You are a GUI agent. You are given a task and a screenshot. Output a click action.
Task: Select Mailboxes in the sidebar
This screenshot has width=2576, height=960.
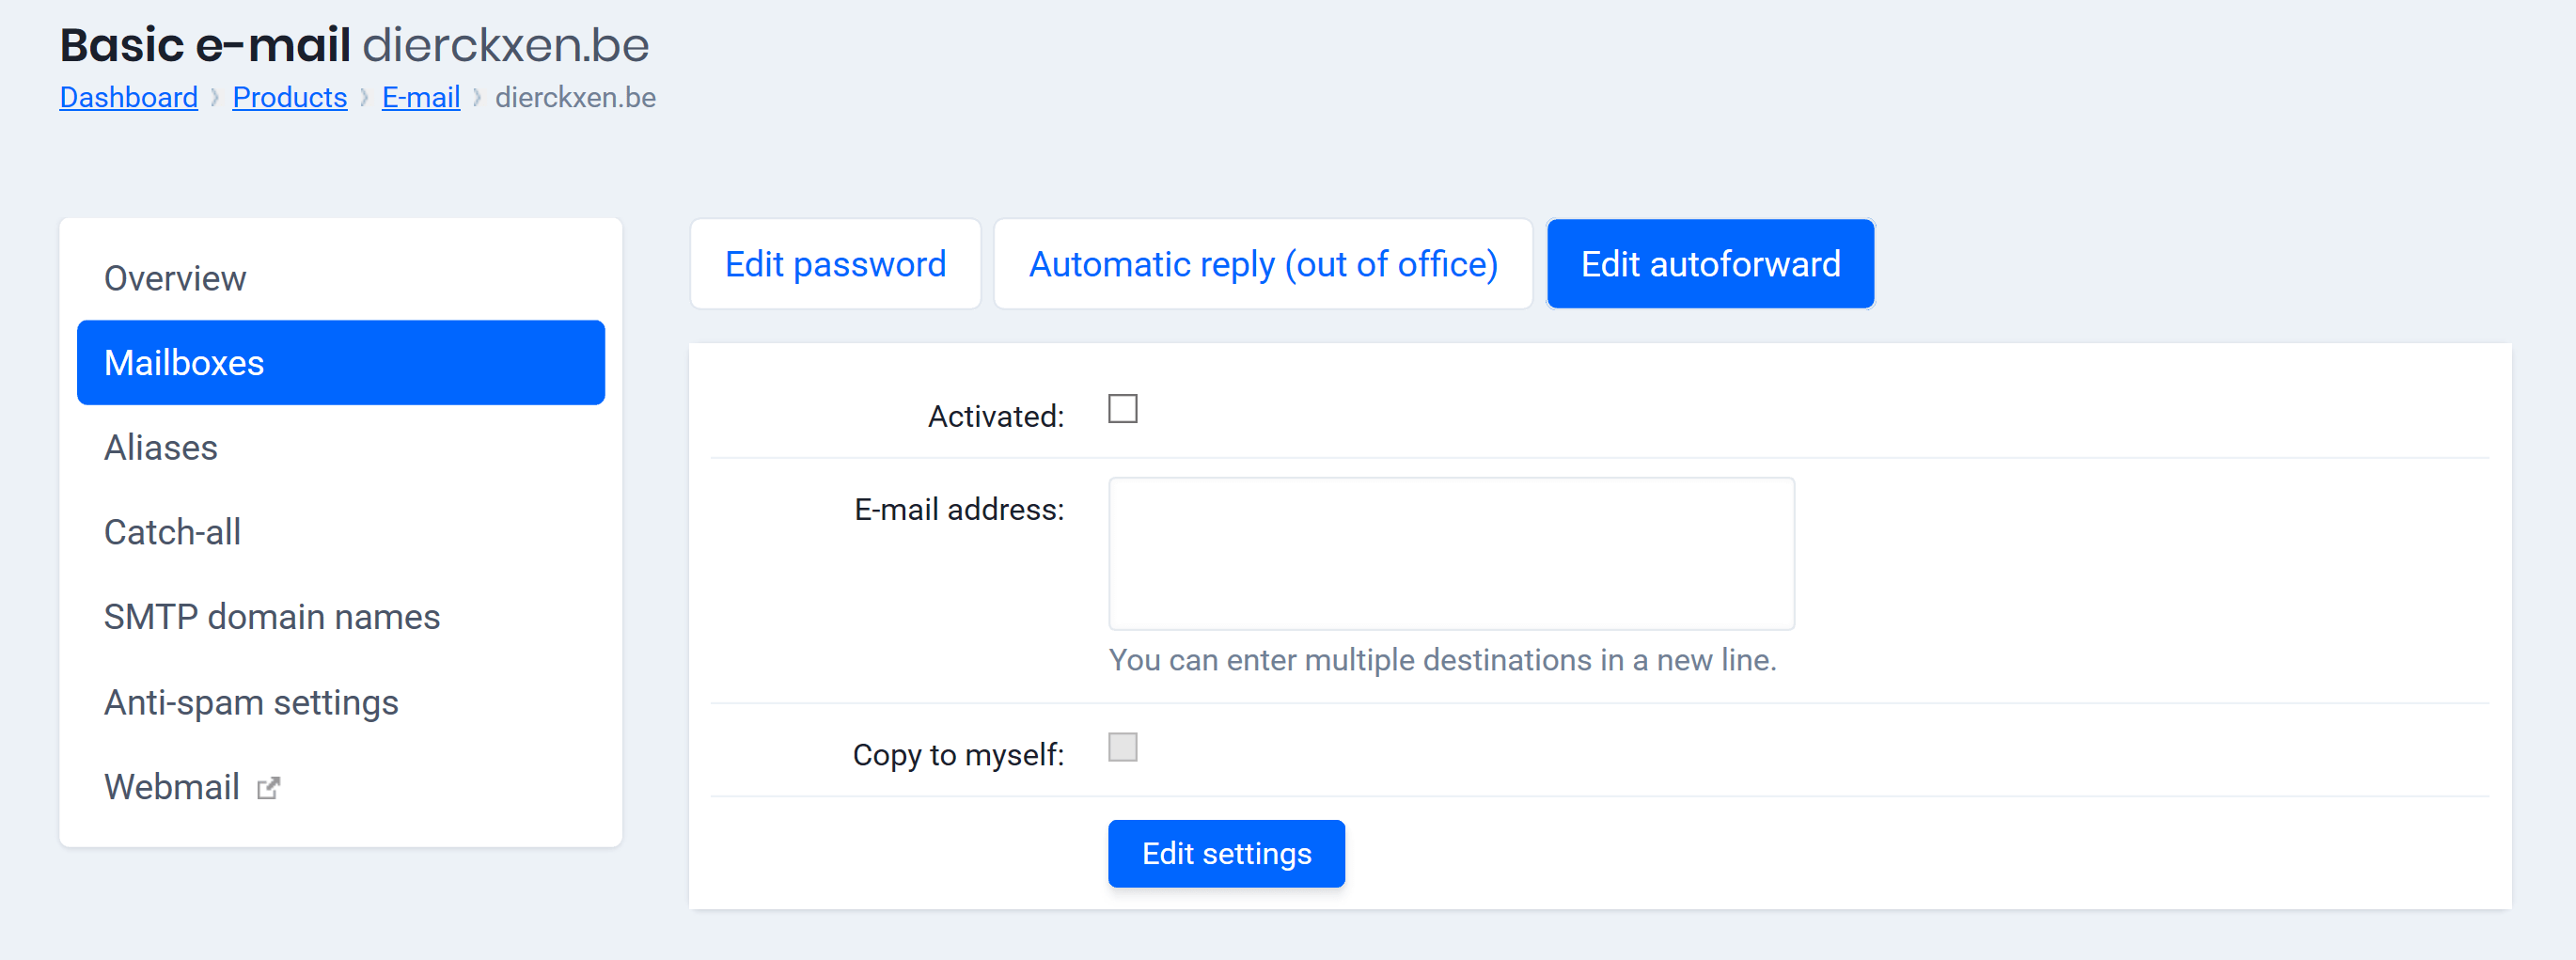pos(184,362)
